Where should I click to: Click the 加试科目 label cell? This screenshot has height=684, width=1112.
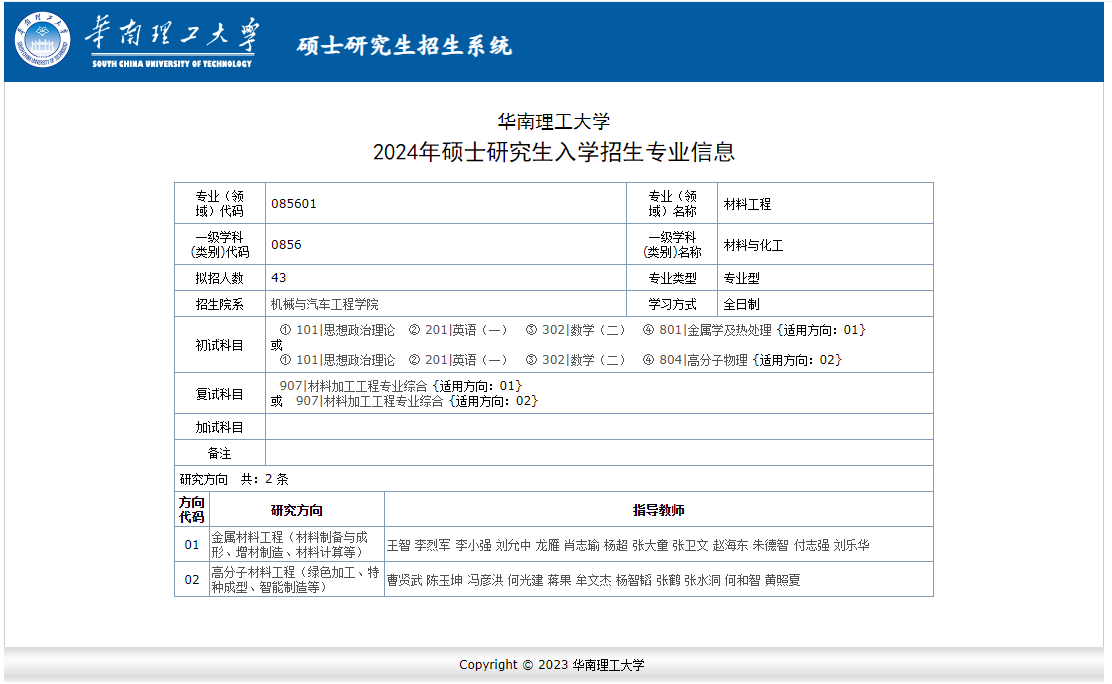click(220, 427)
